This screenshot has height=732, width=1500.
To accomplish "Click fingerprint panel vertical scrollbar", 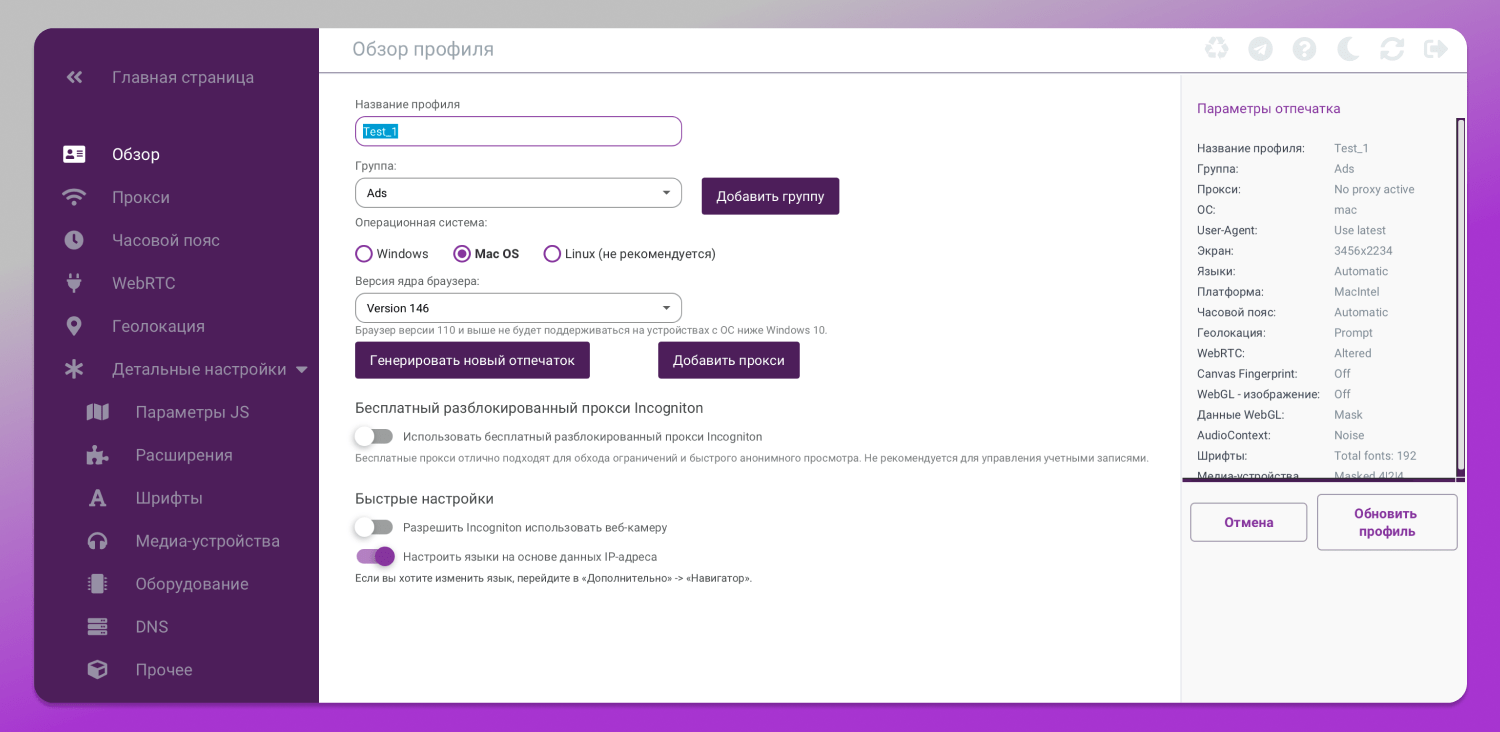I will point(1460,296).
